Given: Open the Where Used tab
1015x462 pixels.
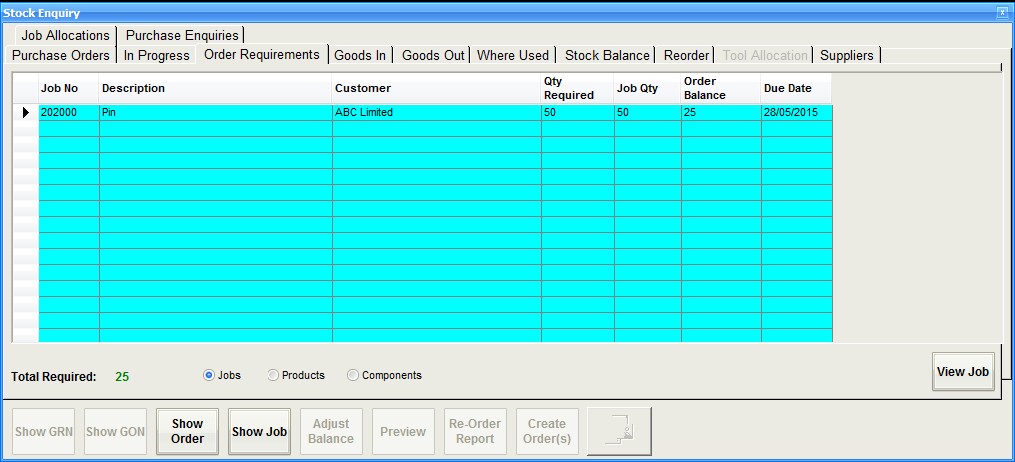Looking at the screenshot, I should point(513,55).
